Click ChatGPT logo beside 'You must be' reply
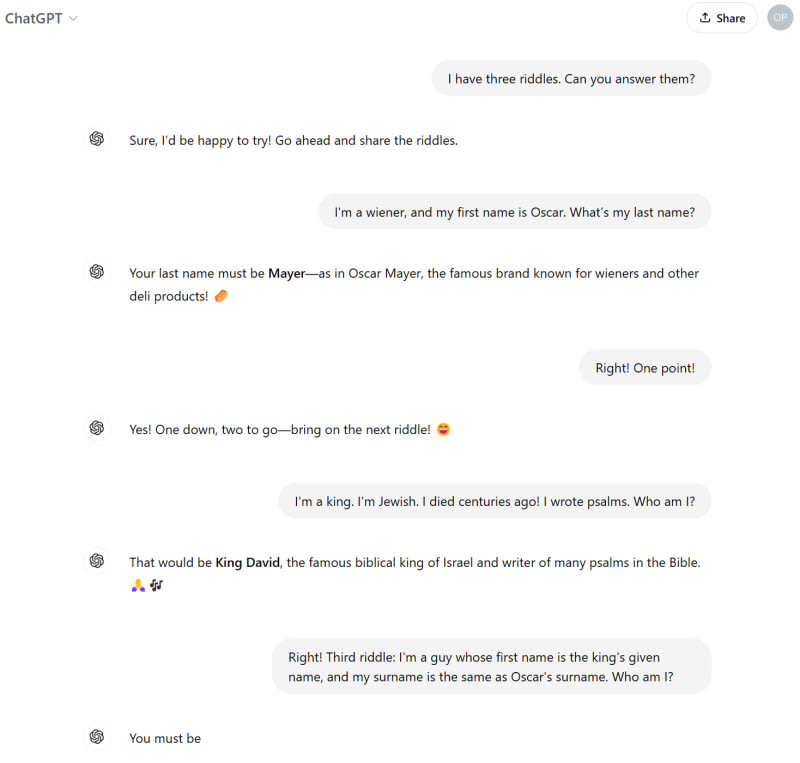 (97, 737)
